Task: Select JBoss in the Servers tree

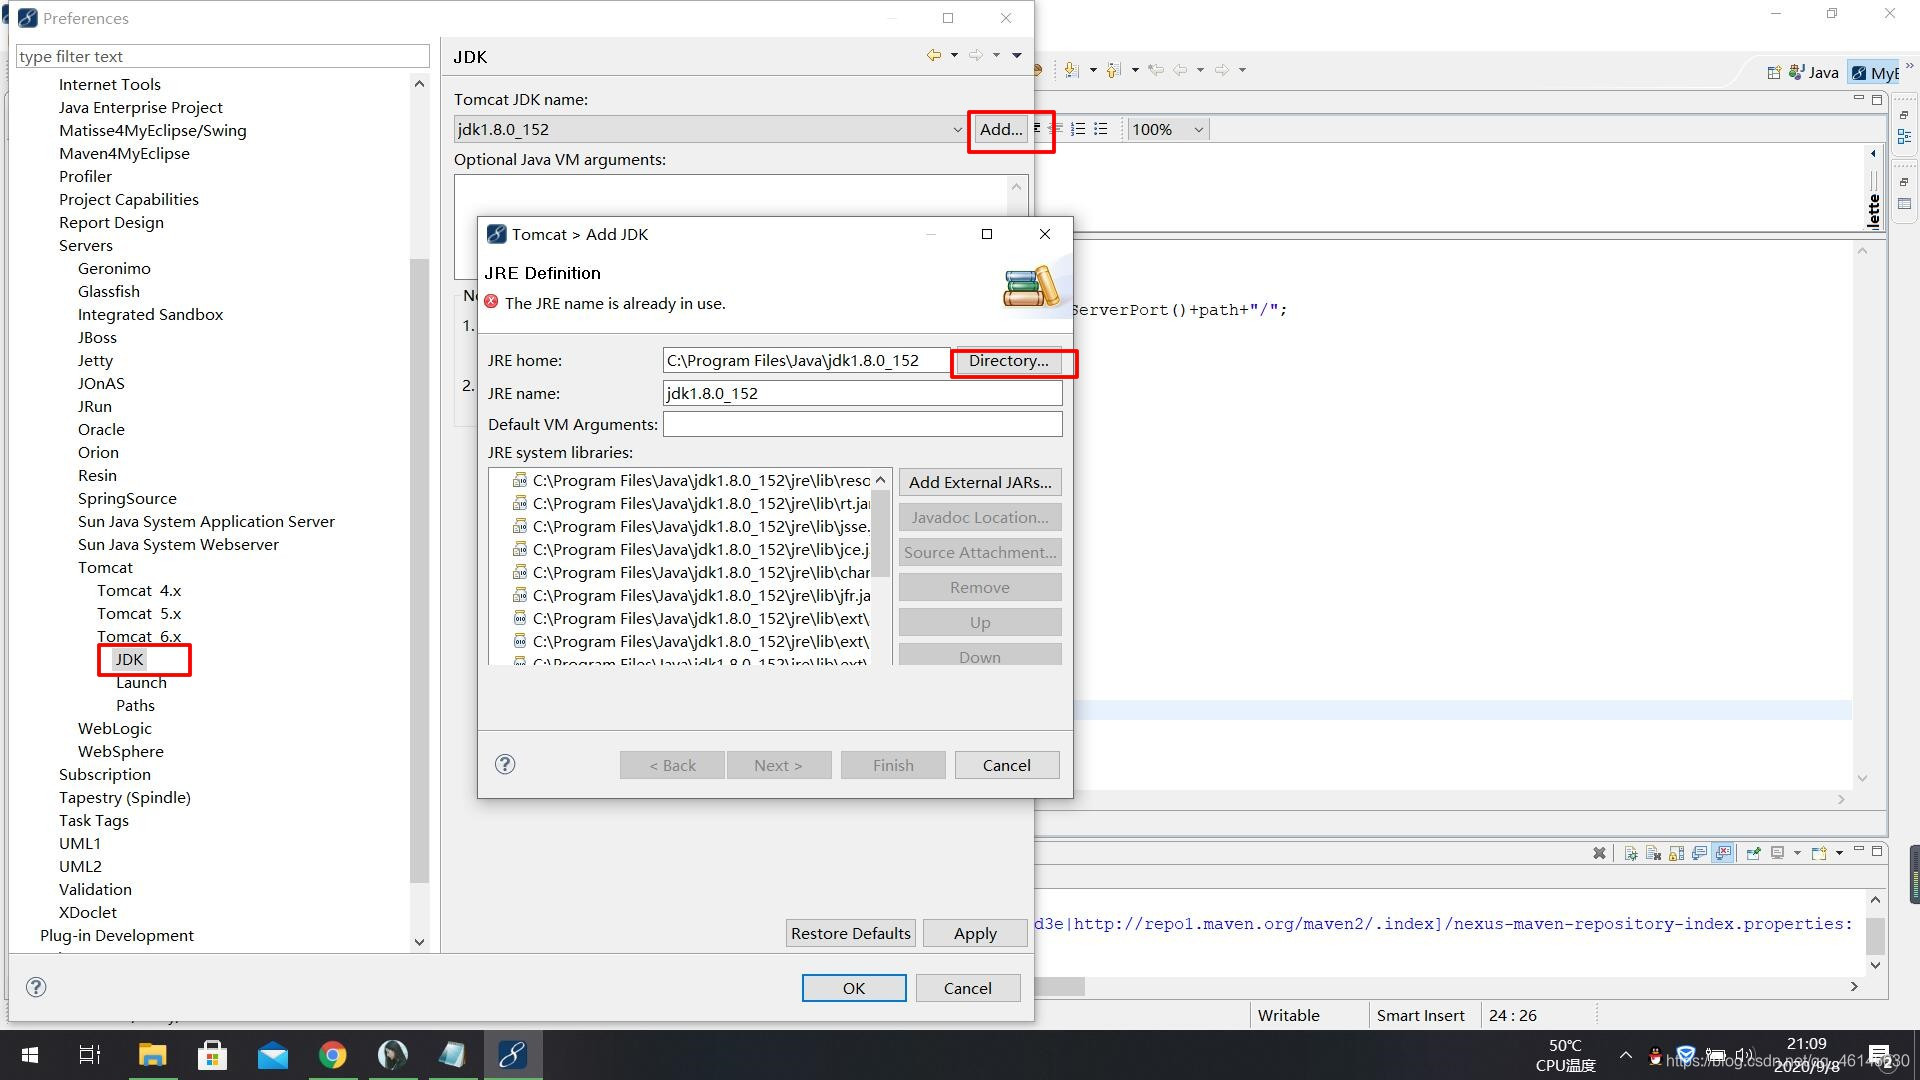Action: 97,337
